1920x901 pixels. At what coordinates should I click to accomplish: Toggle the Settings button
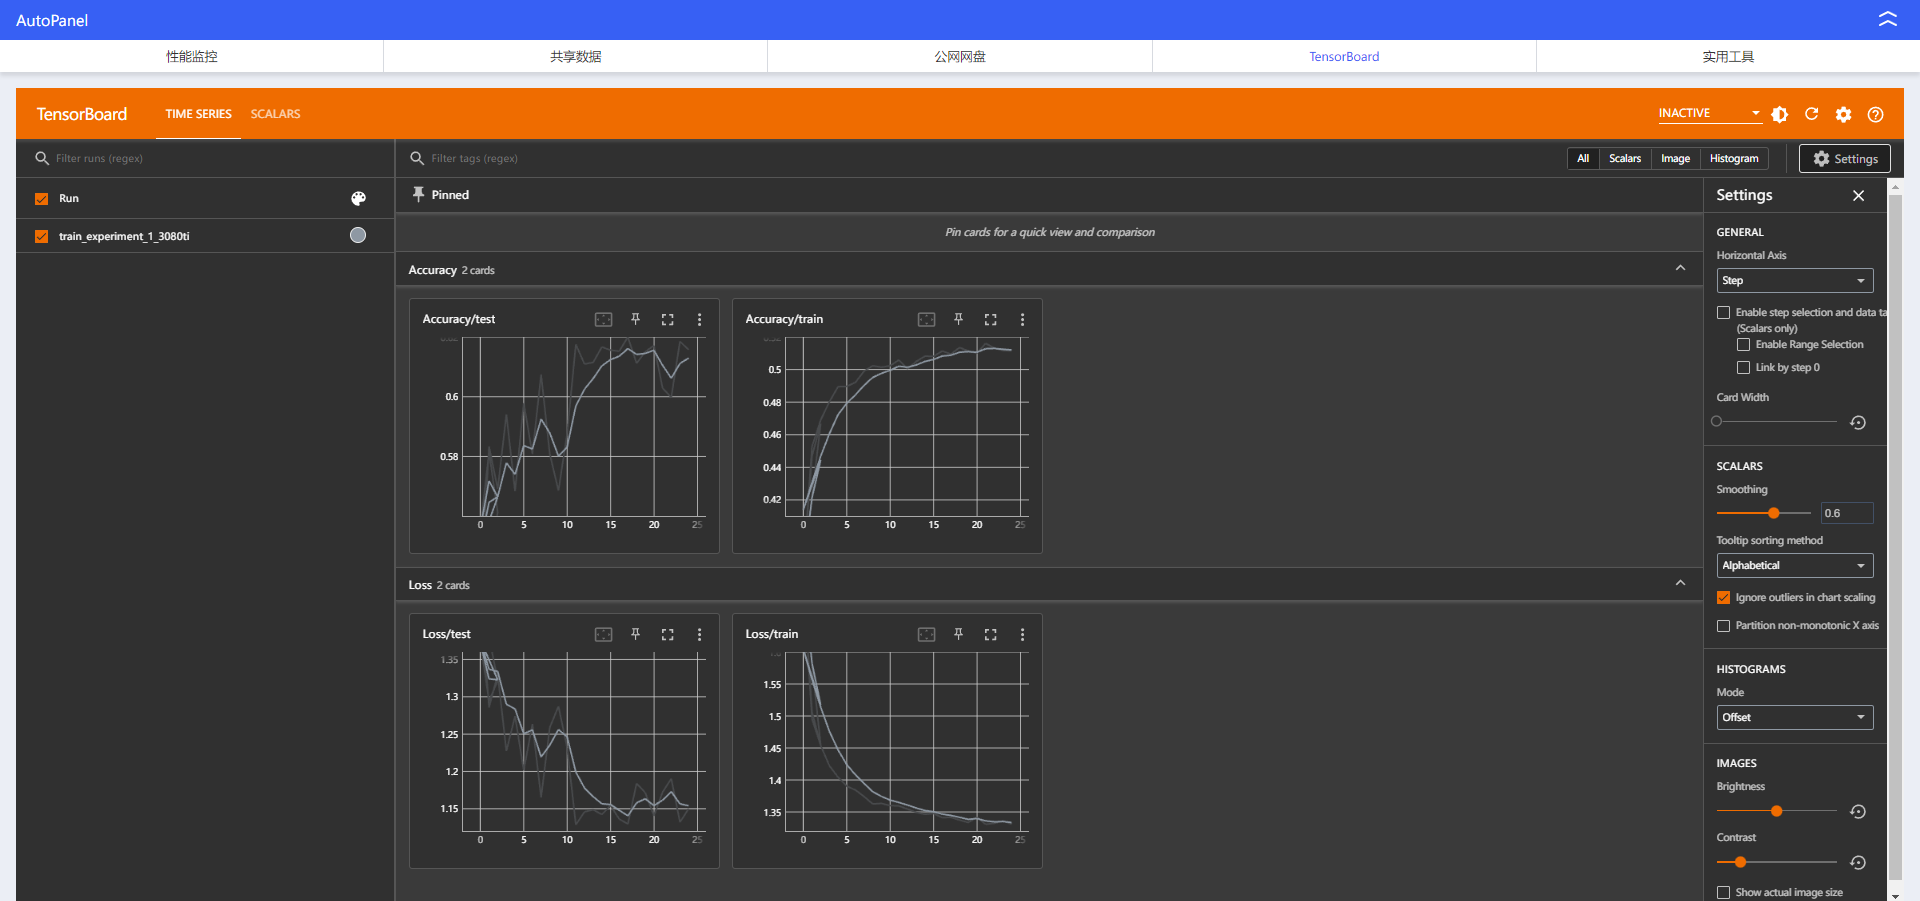tap(1845, 158)
